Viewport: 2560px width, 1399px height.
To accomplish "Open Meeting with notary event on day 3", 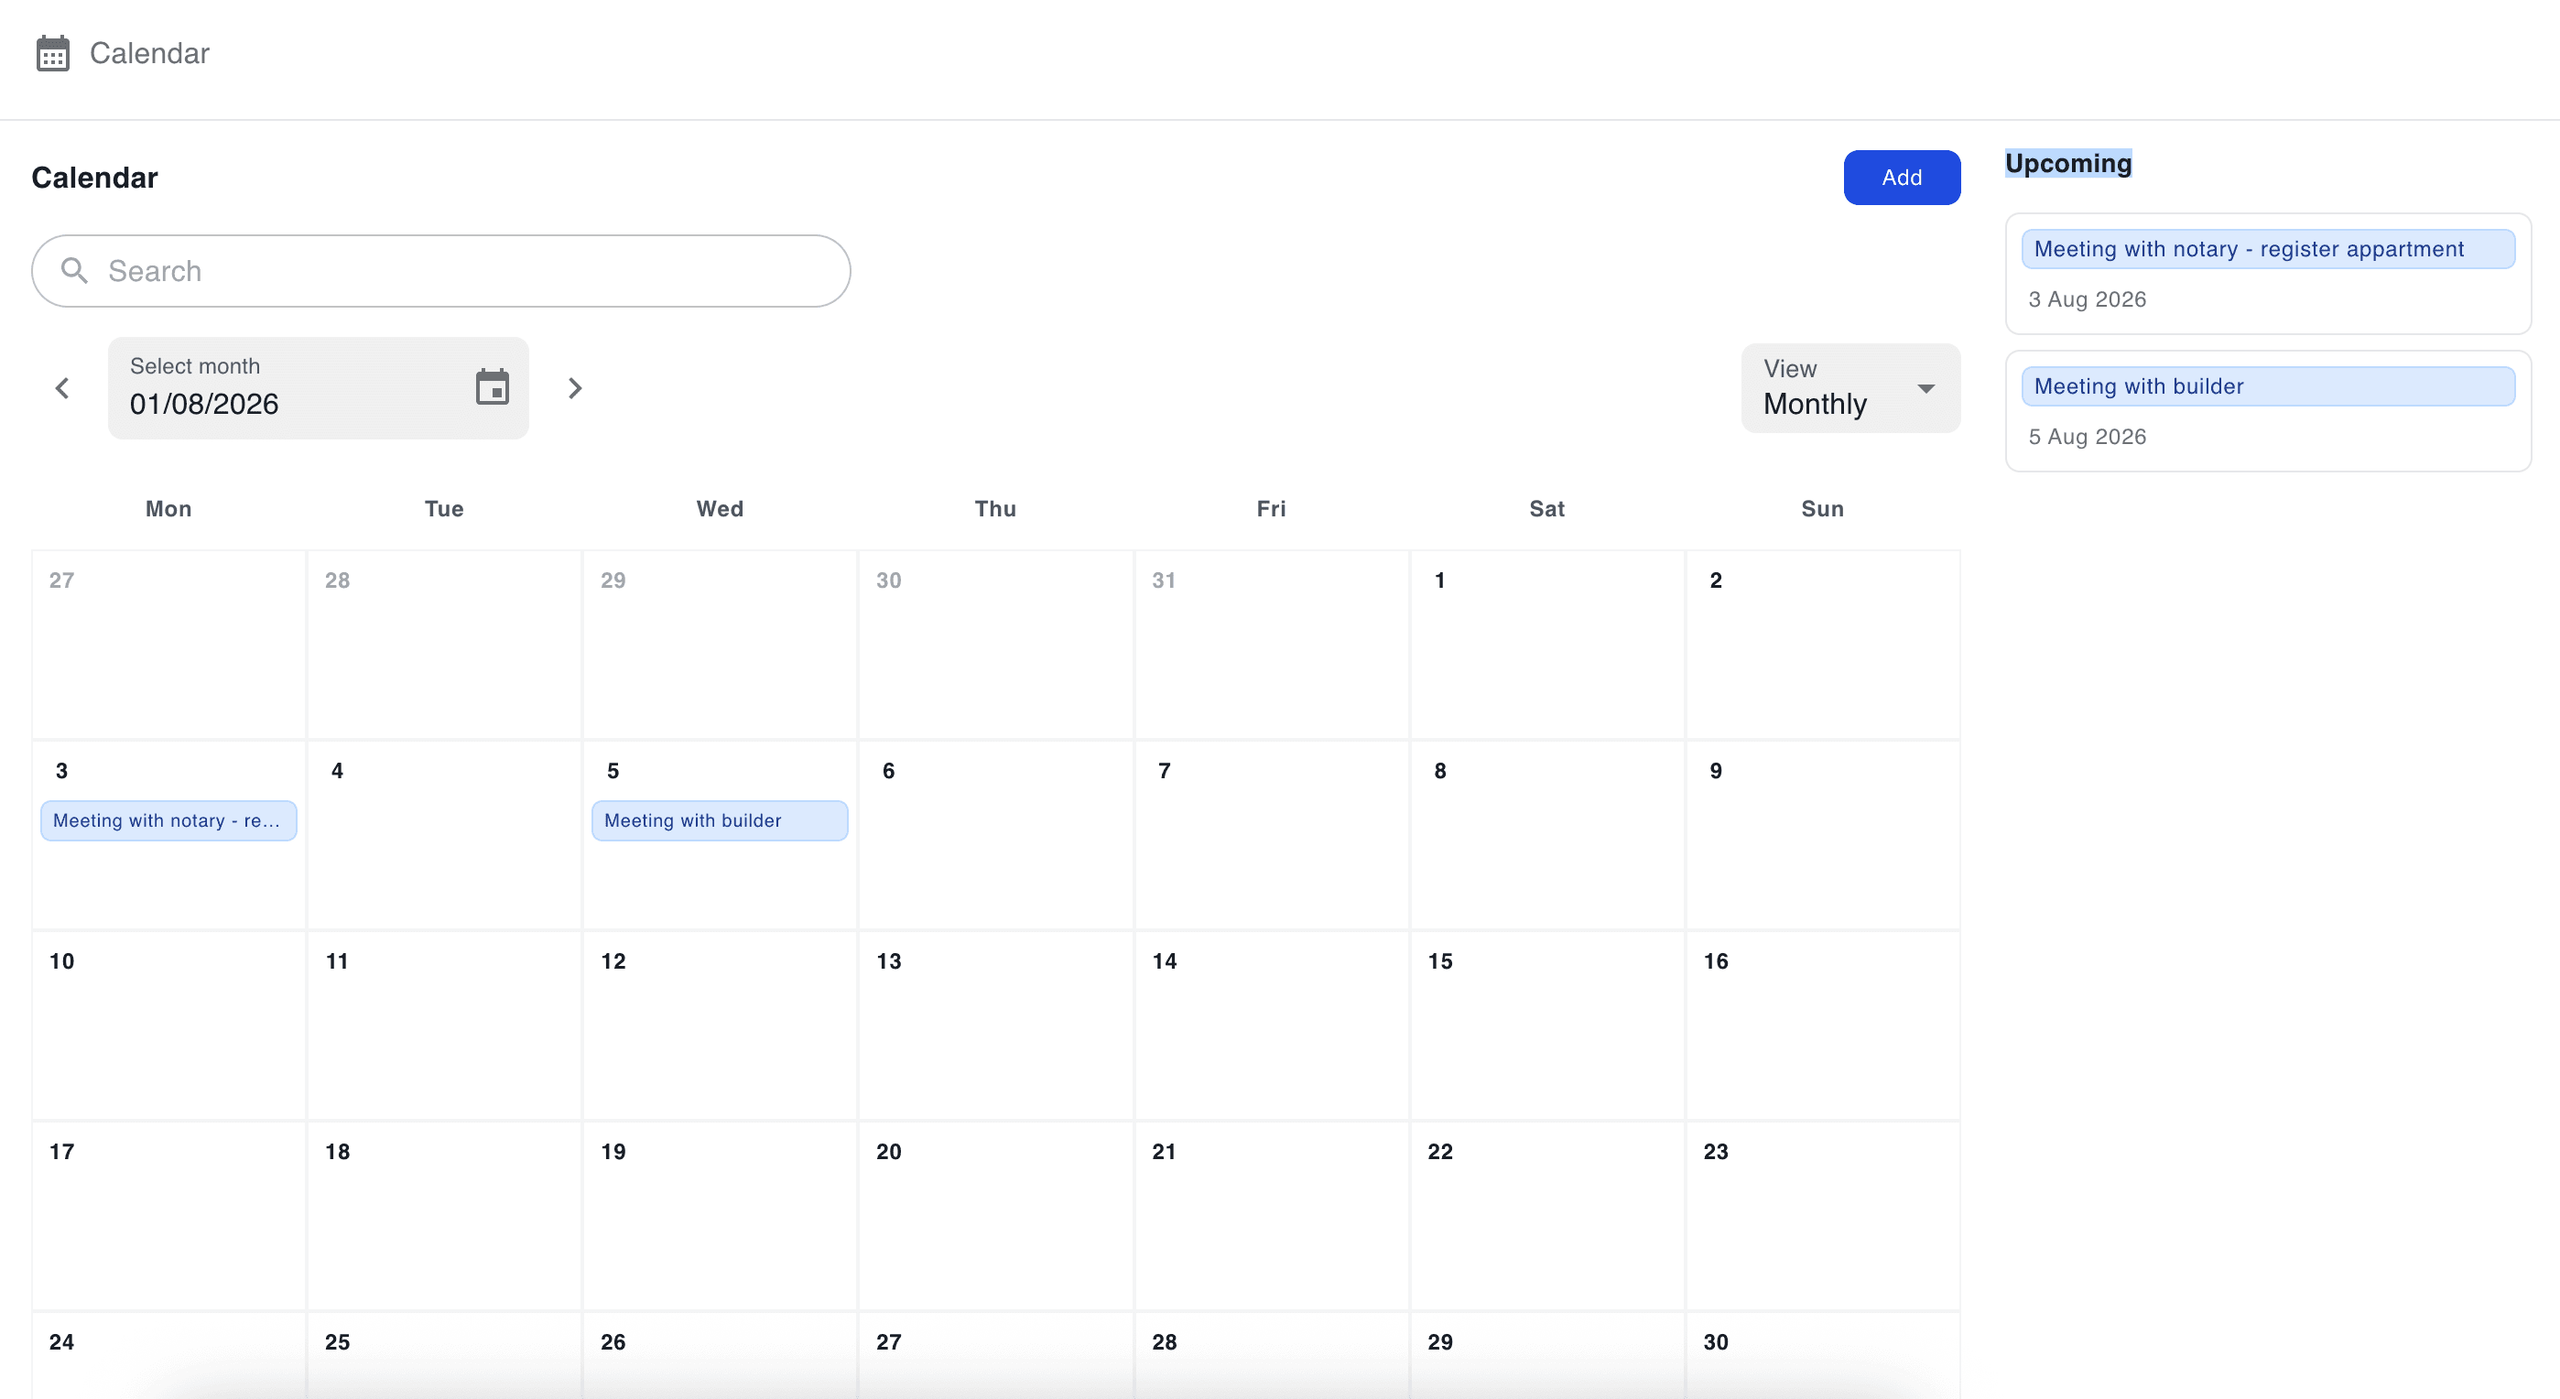I will (168, 820).
